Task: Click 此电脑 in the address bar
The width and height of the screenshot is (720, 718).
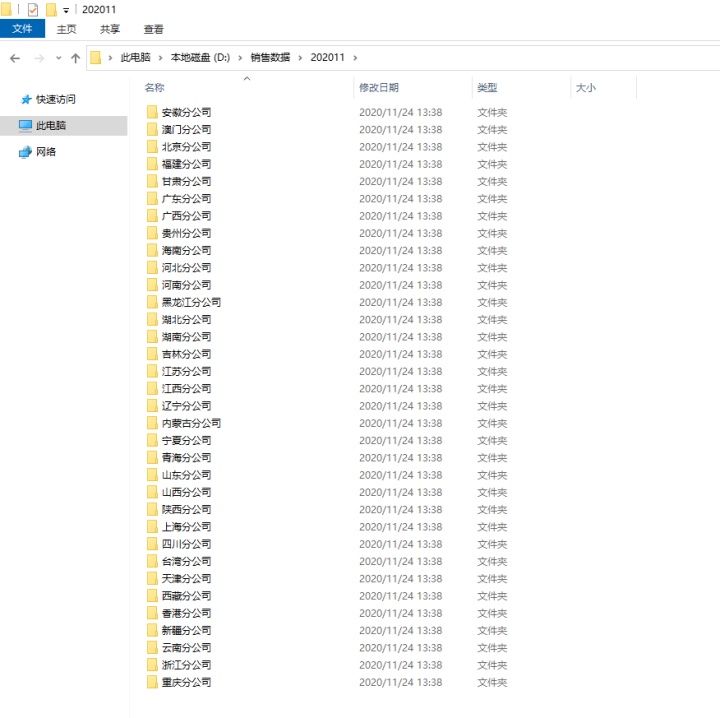Action: tap(135, 57)
